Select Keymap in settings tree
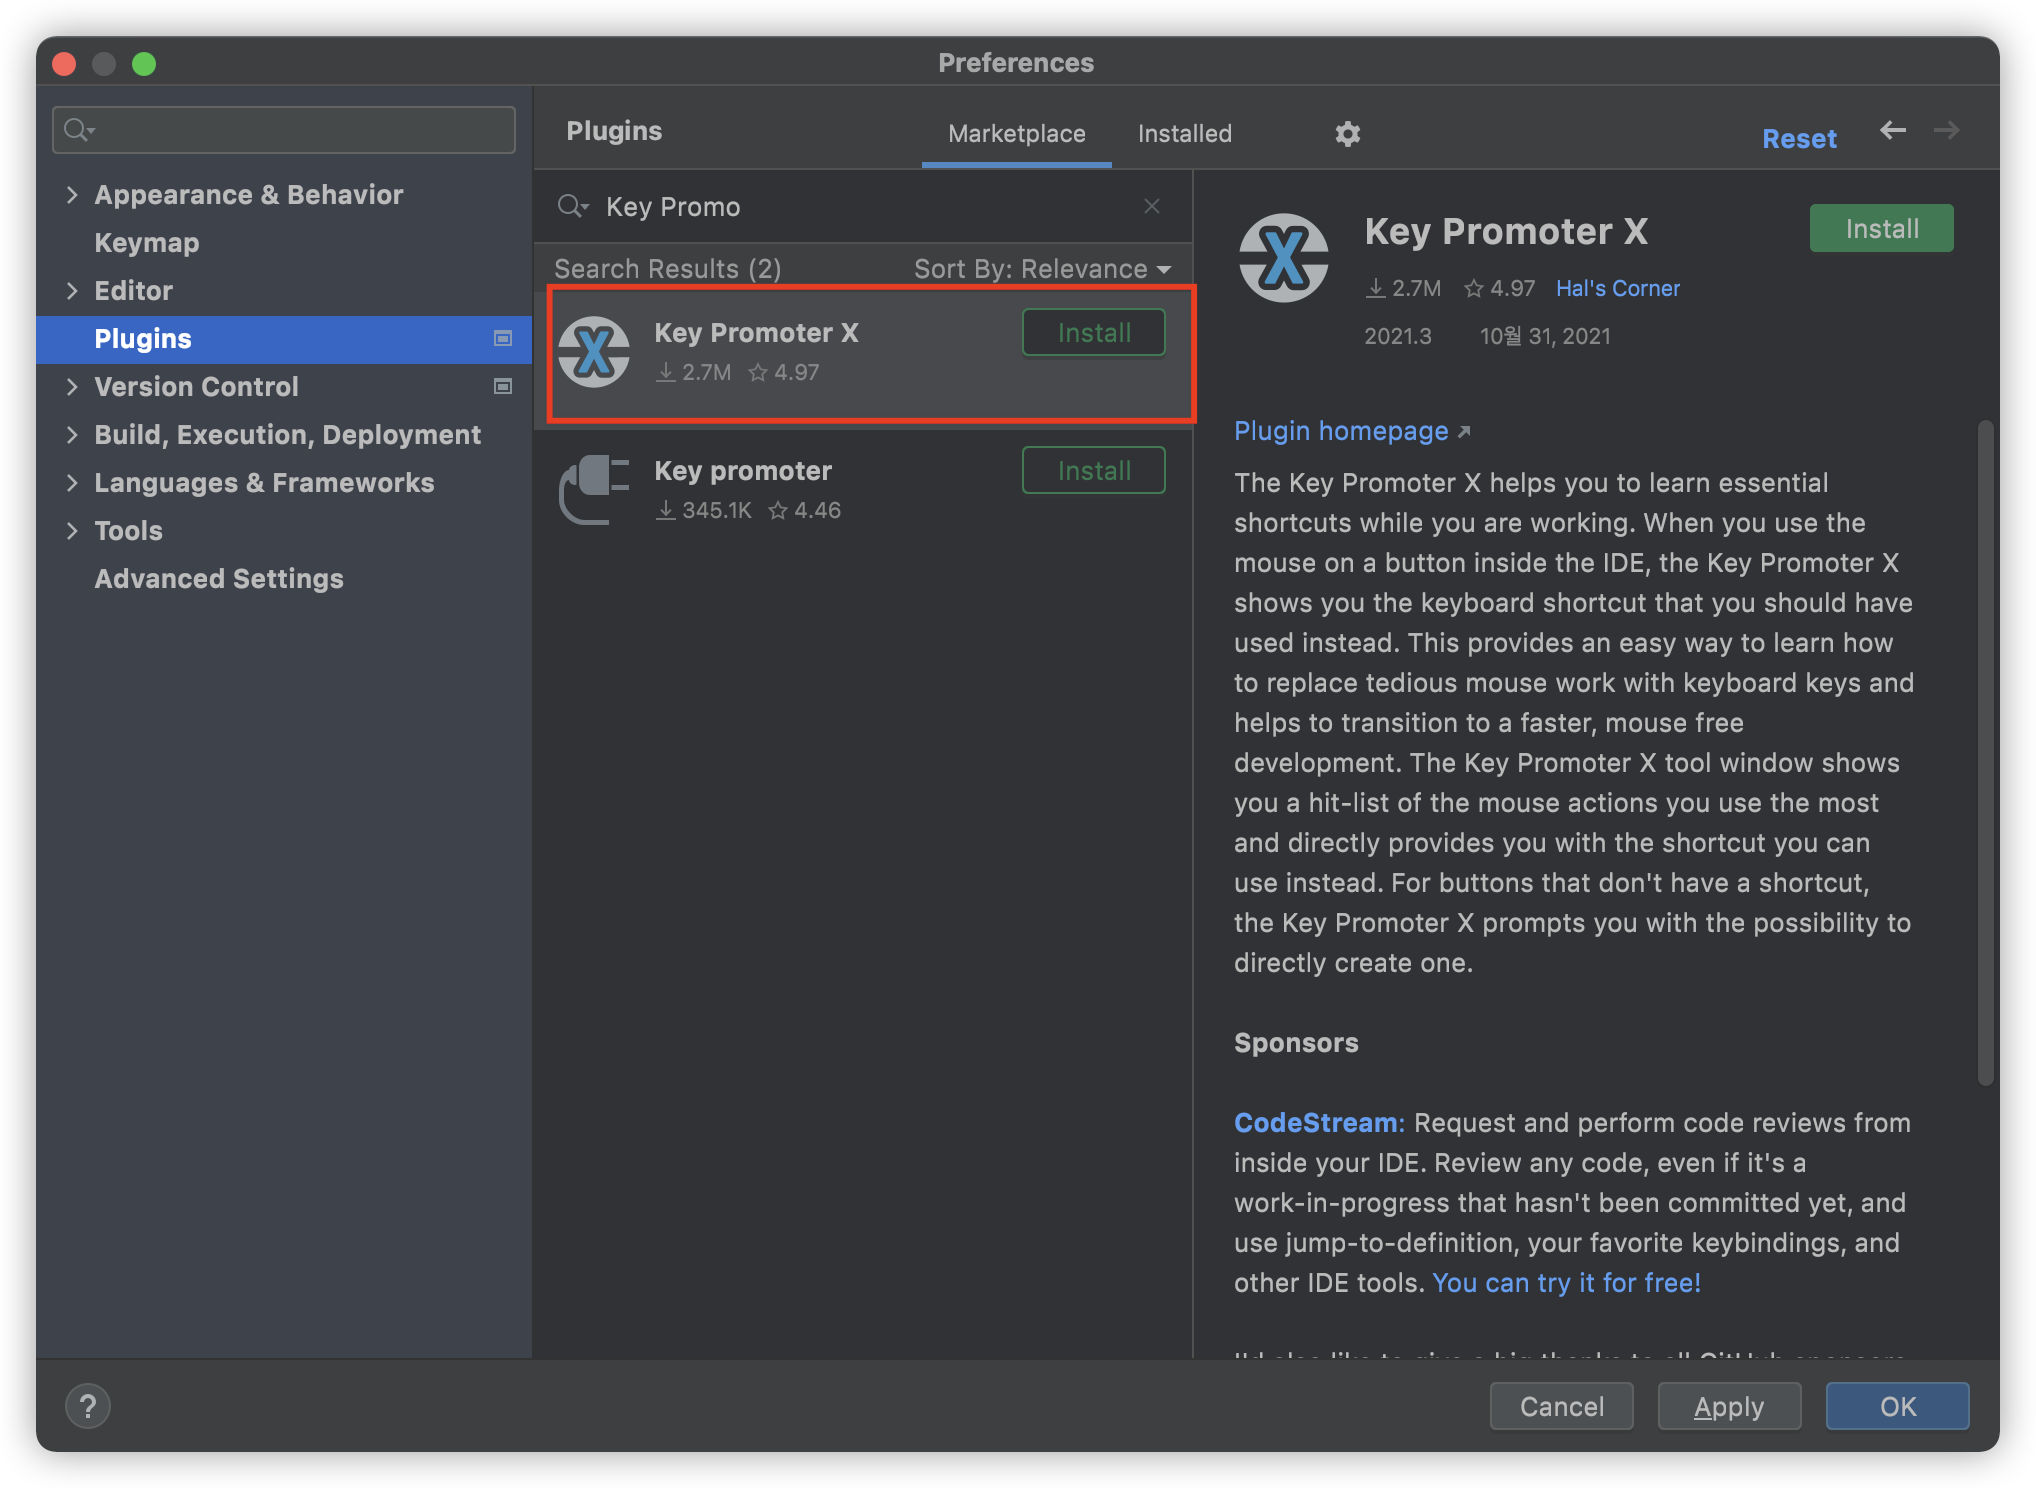2036x1488 pixels. click(x=147, y=242)
